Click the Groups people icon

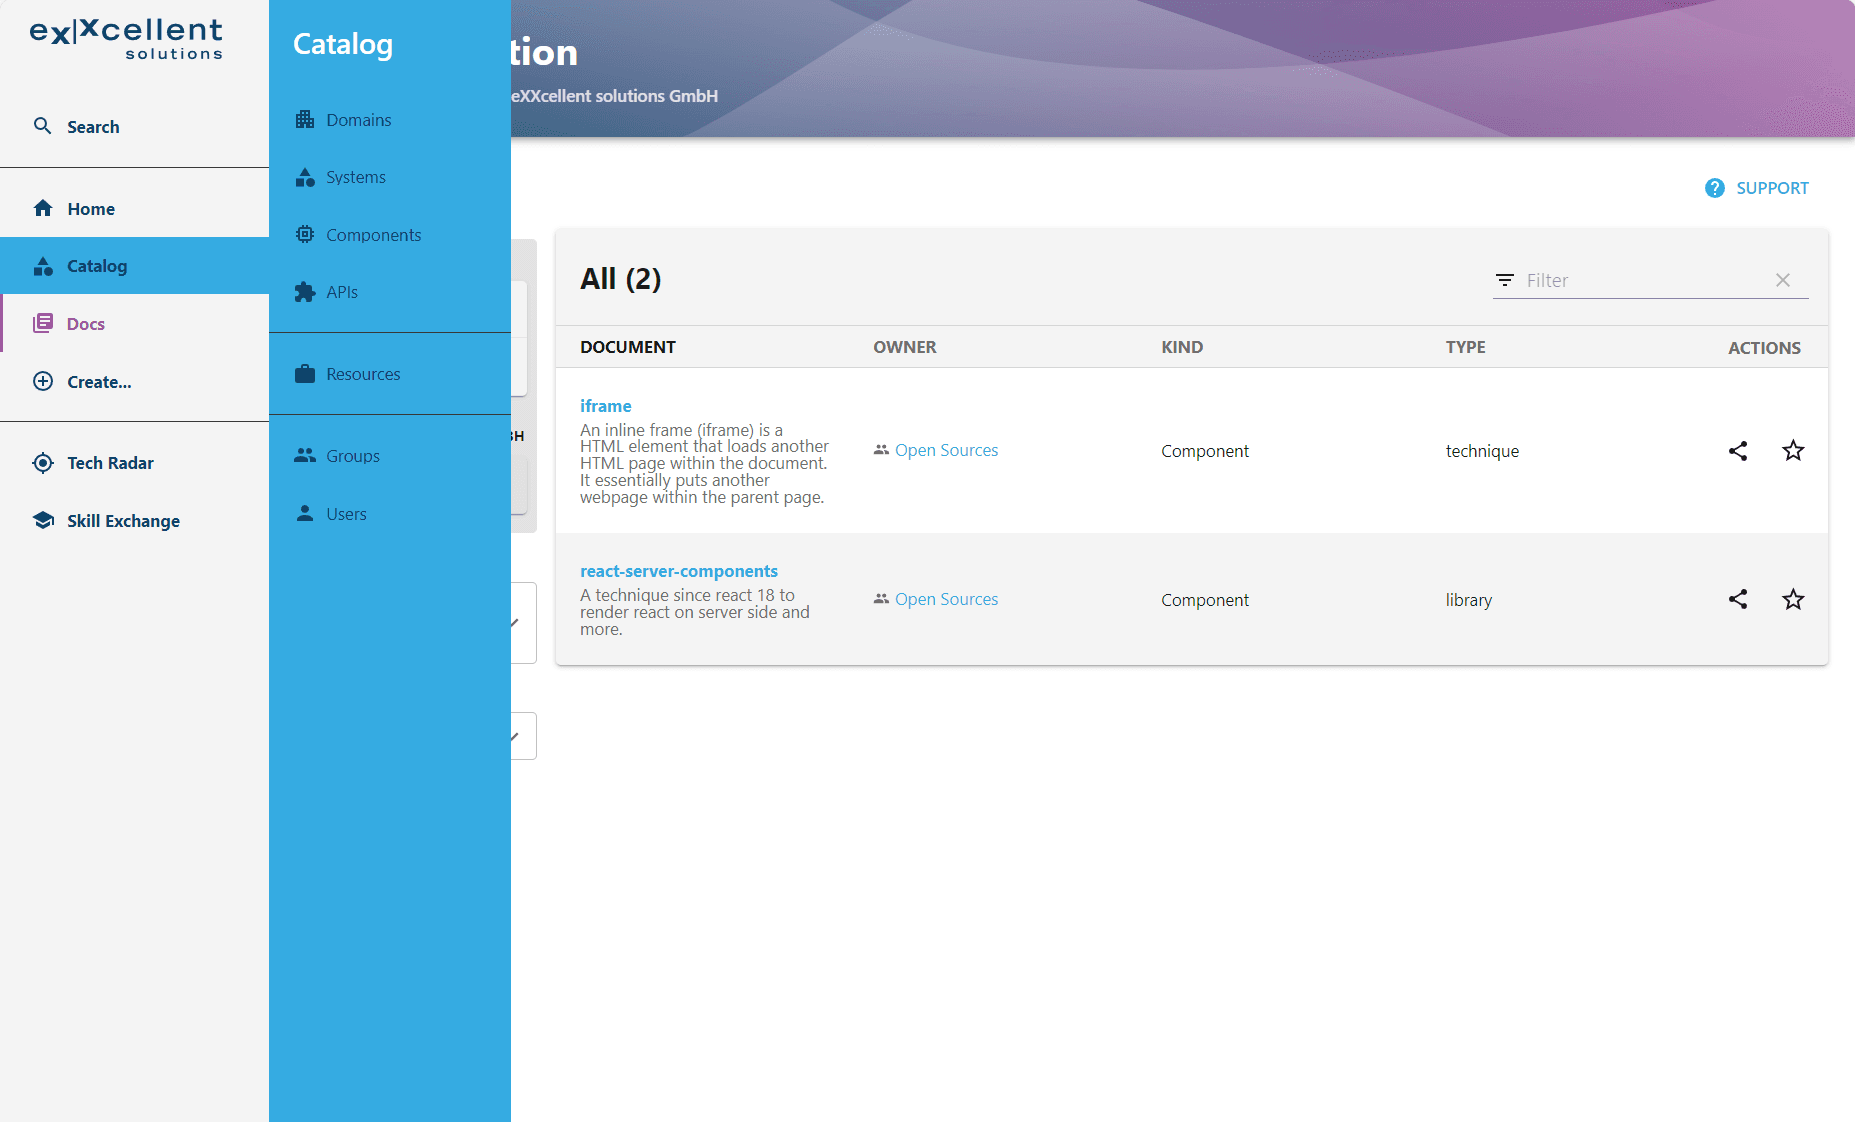305,455
